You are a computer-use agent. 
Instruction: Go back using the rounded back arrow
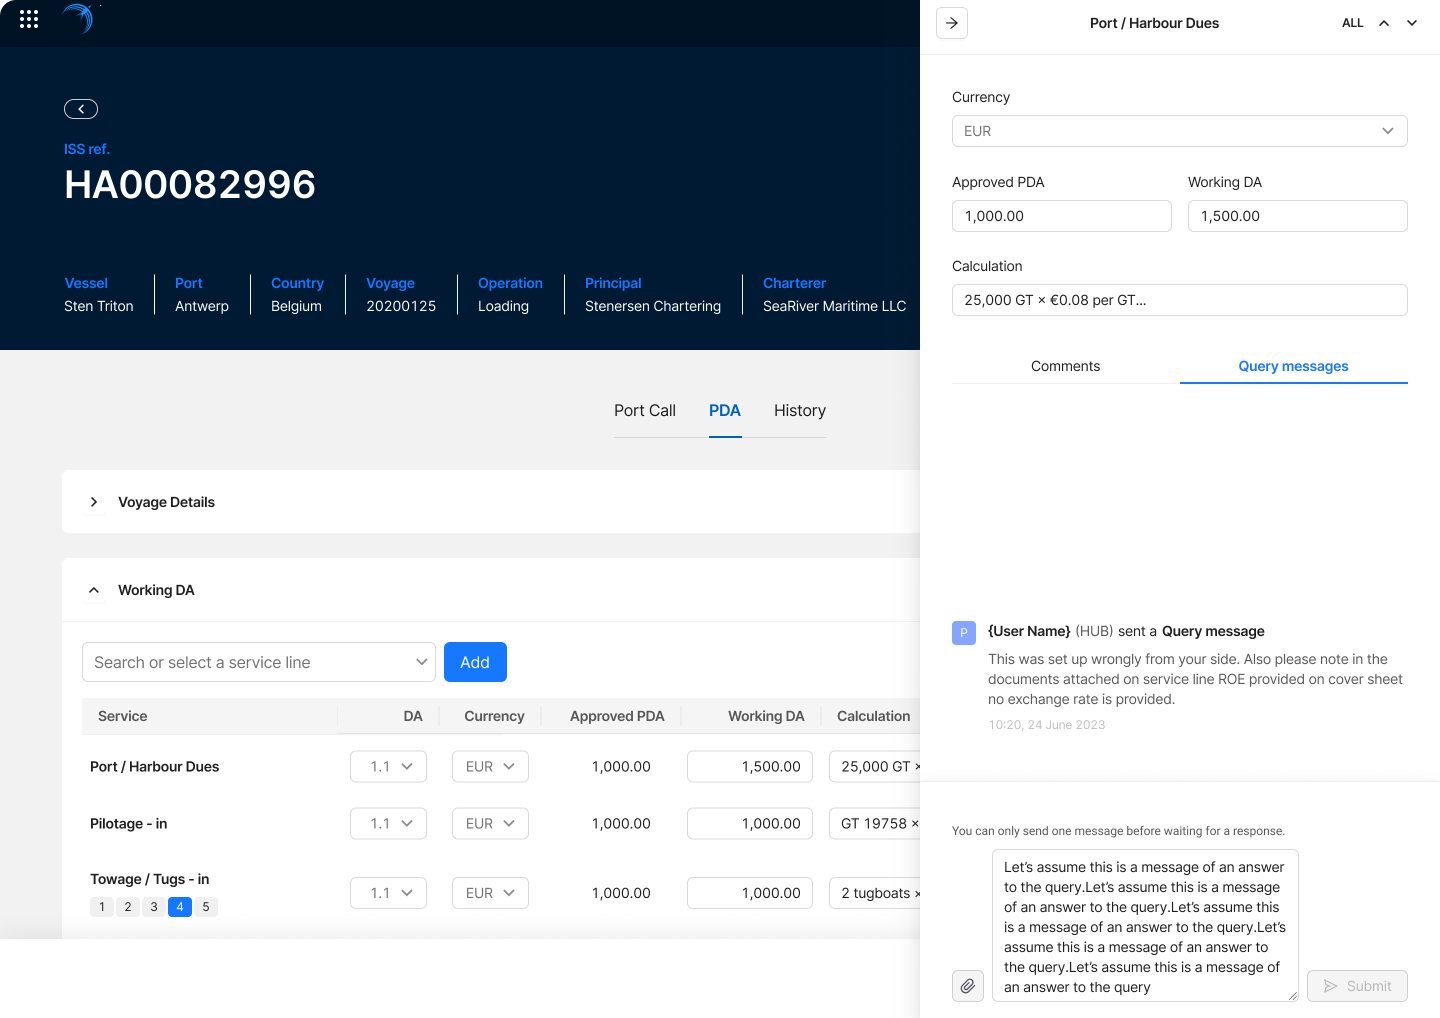[x=81, y=109]
